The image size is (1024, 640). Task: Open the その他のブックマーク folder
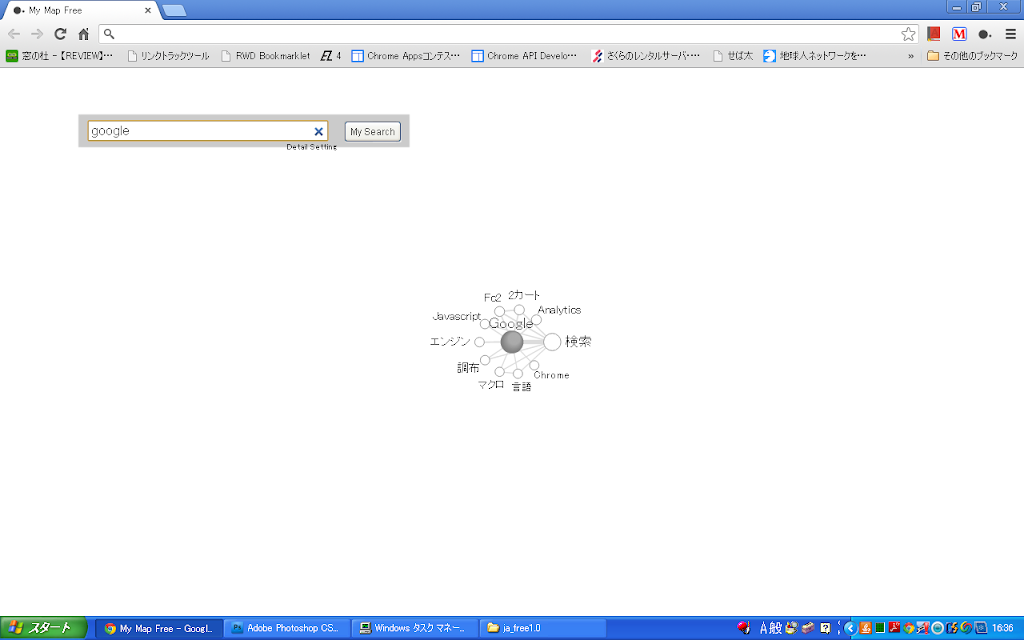click(972, 56)
